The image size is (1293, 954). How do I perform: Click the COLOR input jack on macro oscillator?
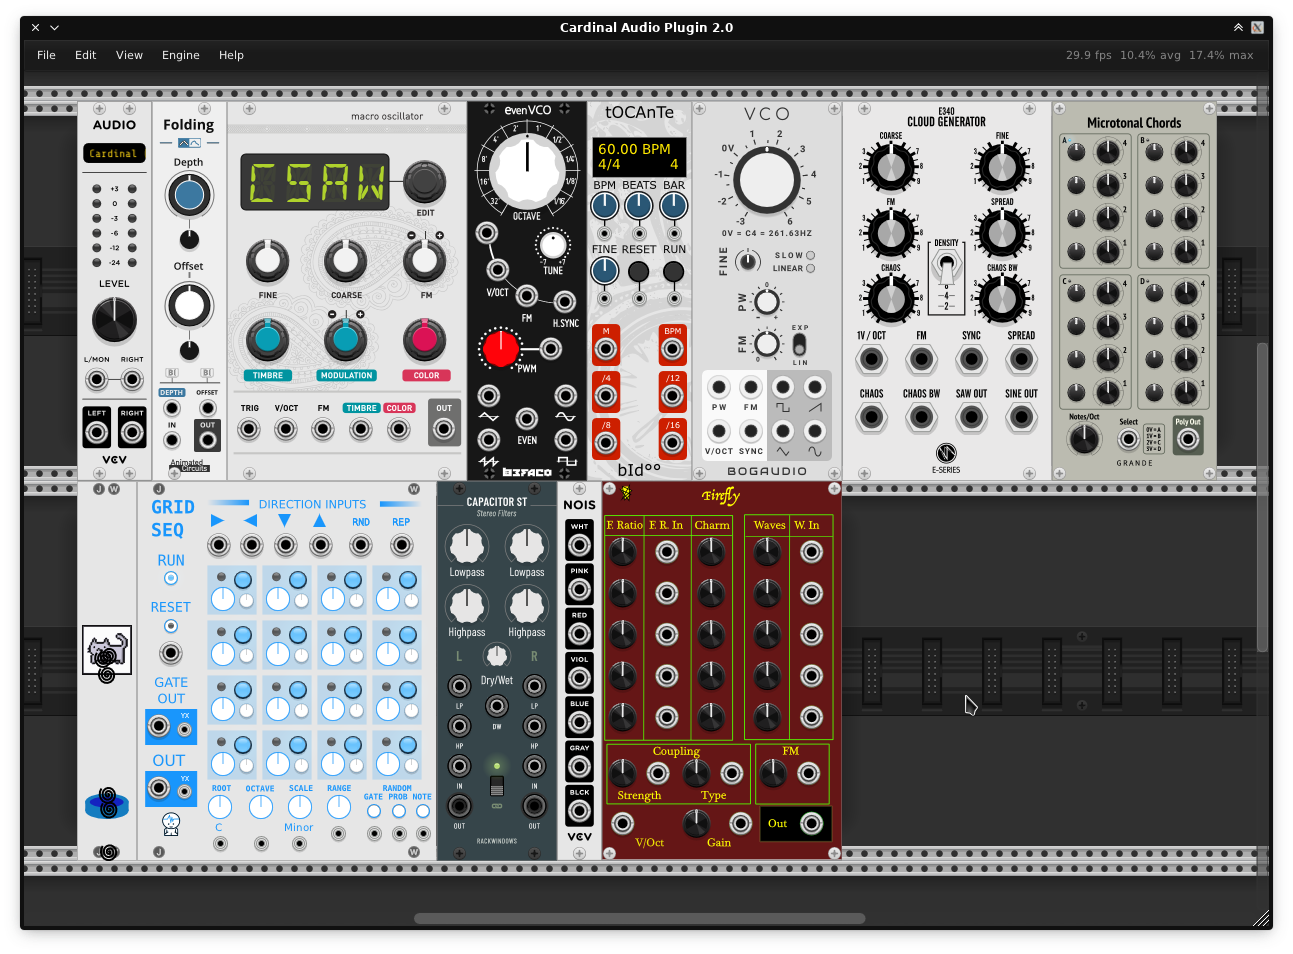(x=399, y=429)
